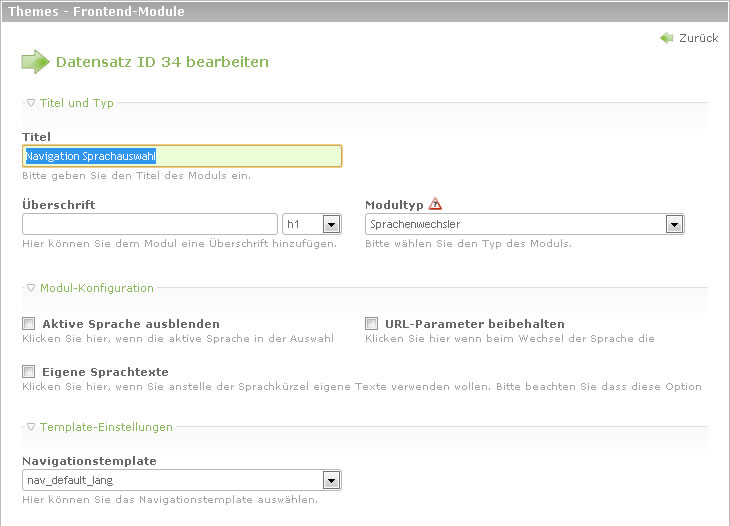Go back via the Zurück link
The height and width of the screenshot is (526, 730).
click(698, 38)
